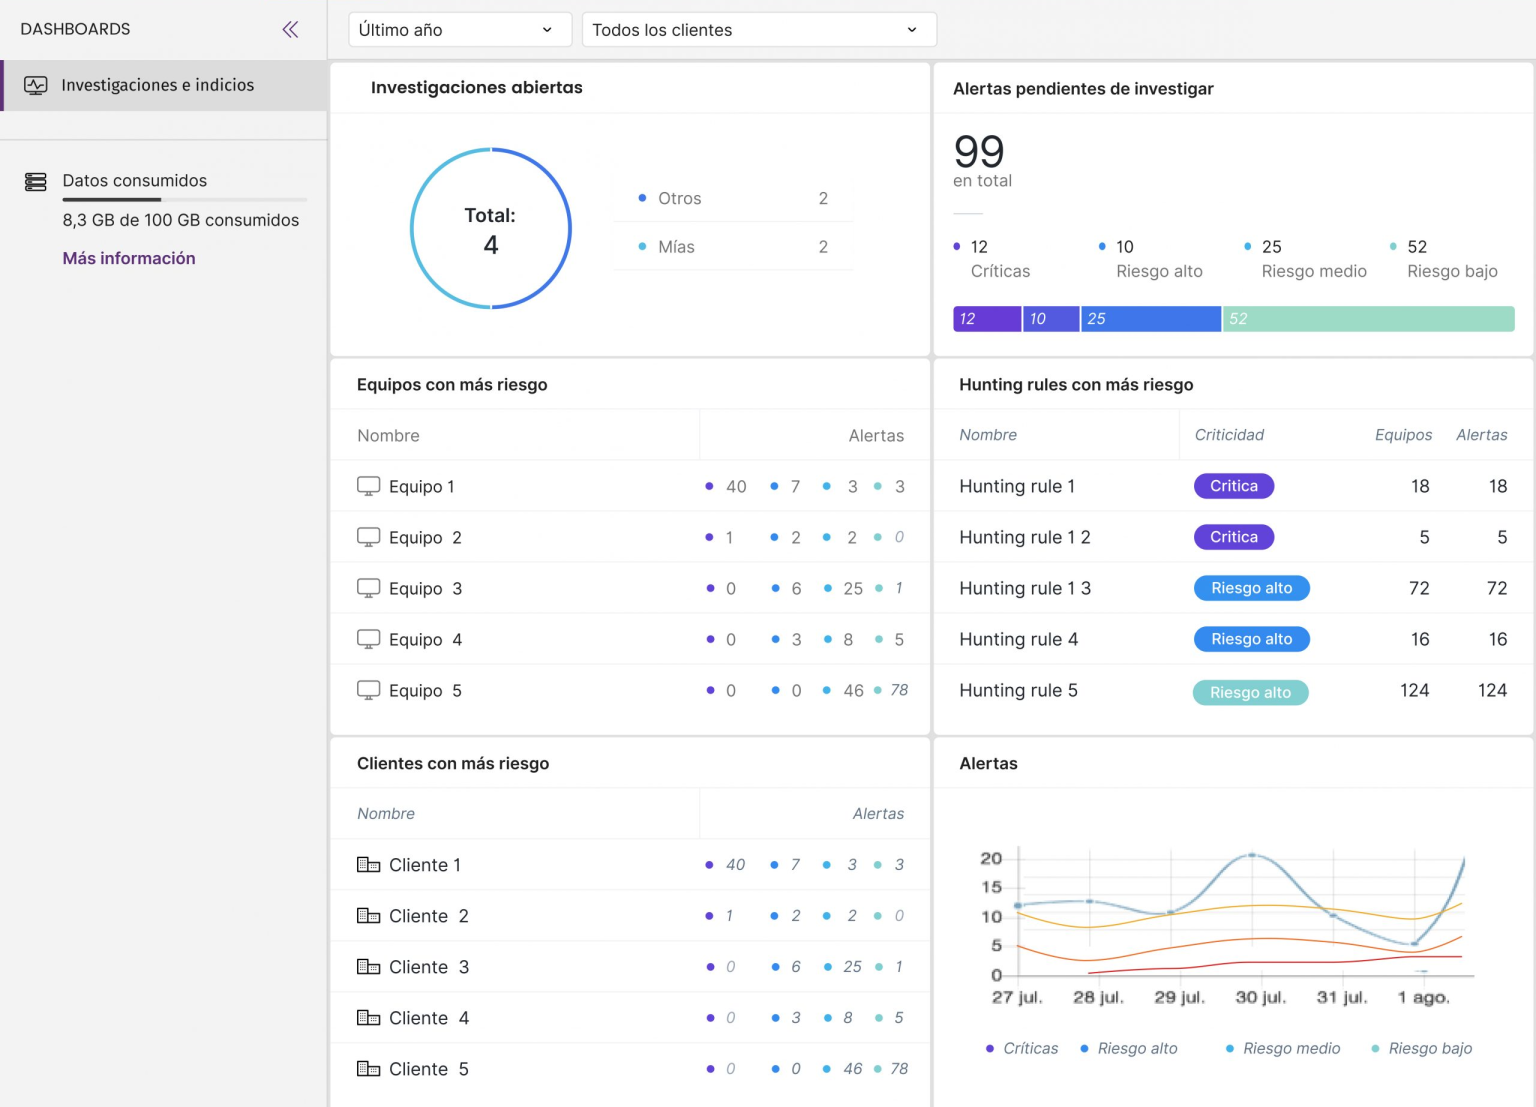Click the Critica badge for Hunting rule 1
1536x1107 pixels.
pyautogui.click(x=1233, y=486)
